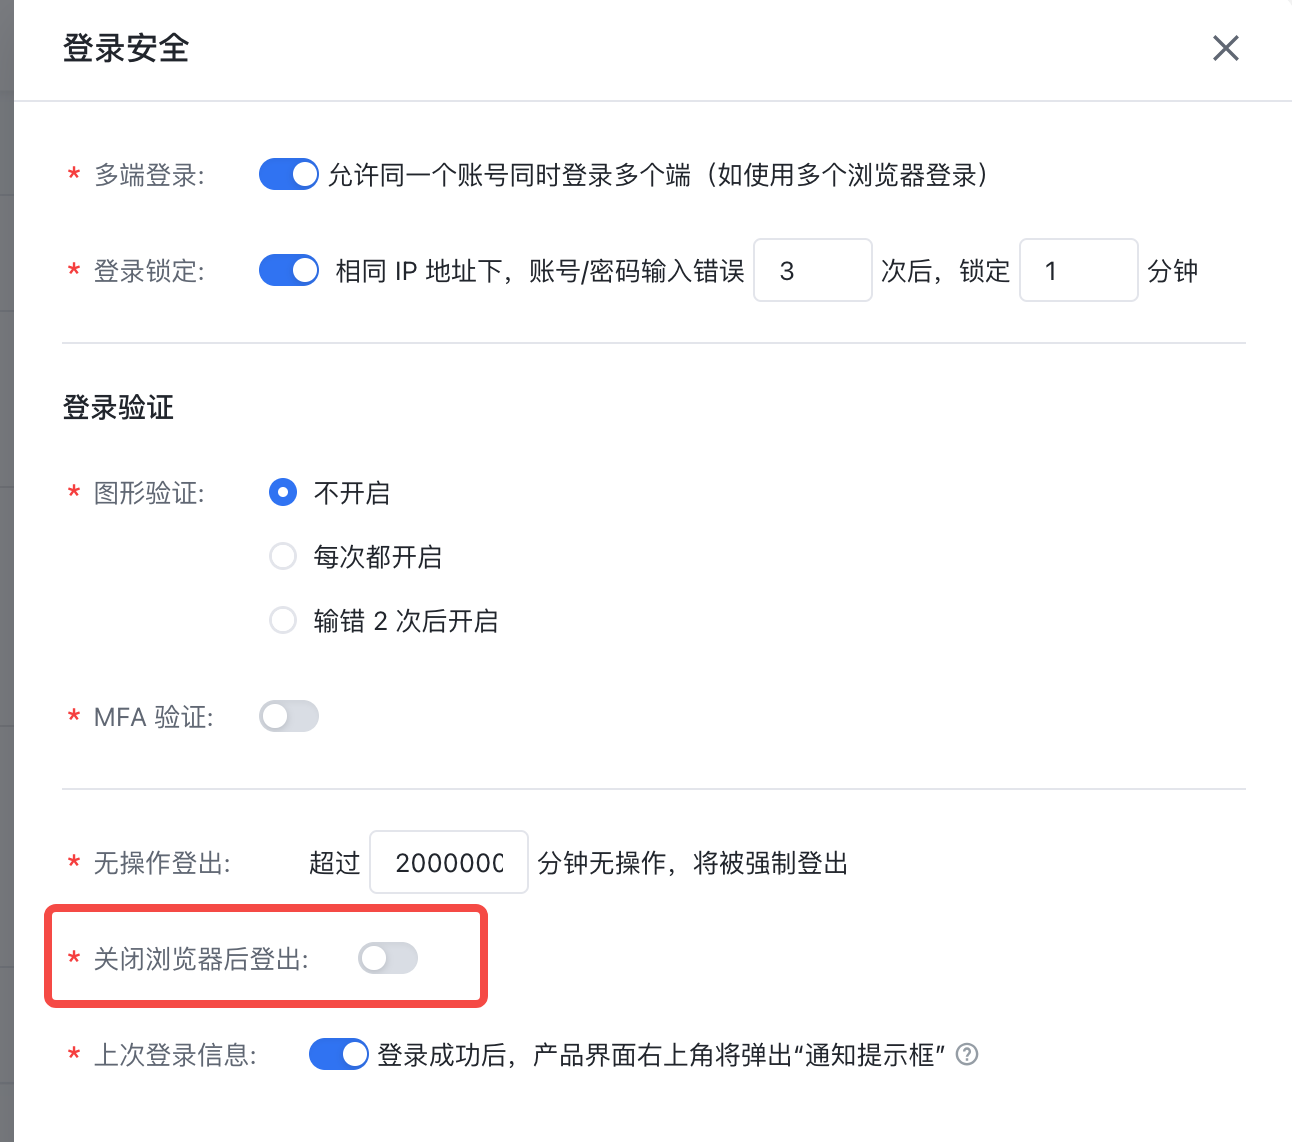Click the 登录安全 dialog title
The width and height of the screenshot is (1292, 1142).
(x=126, y=48)
